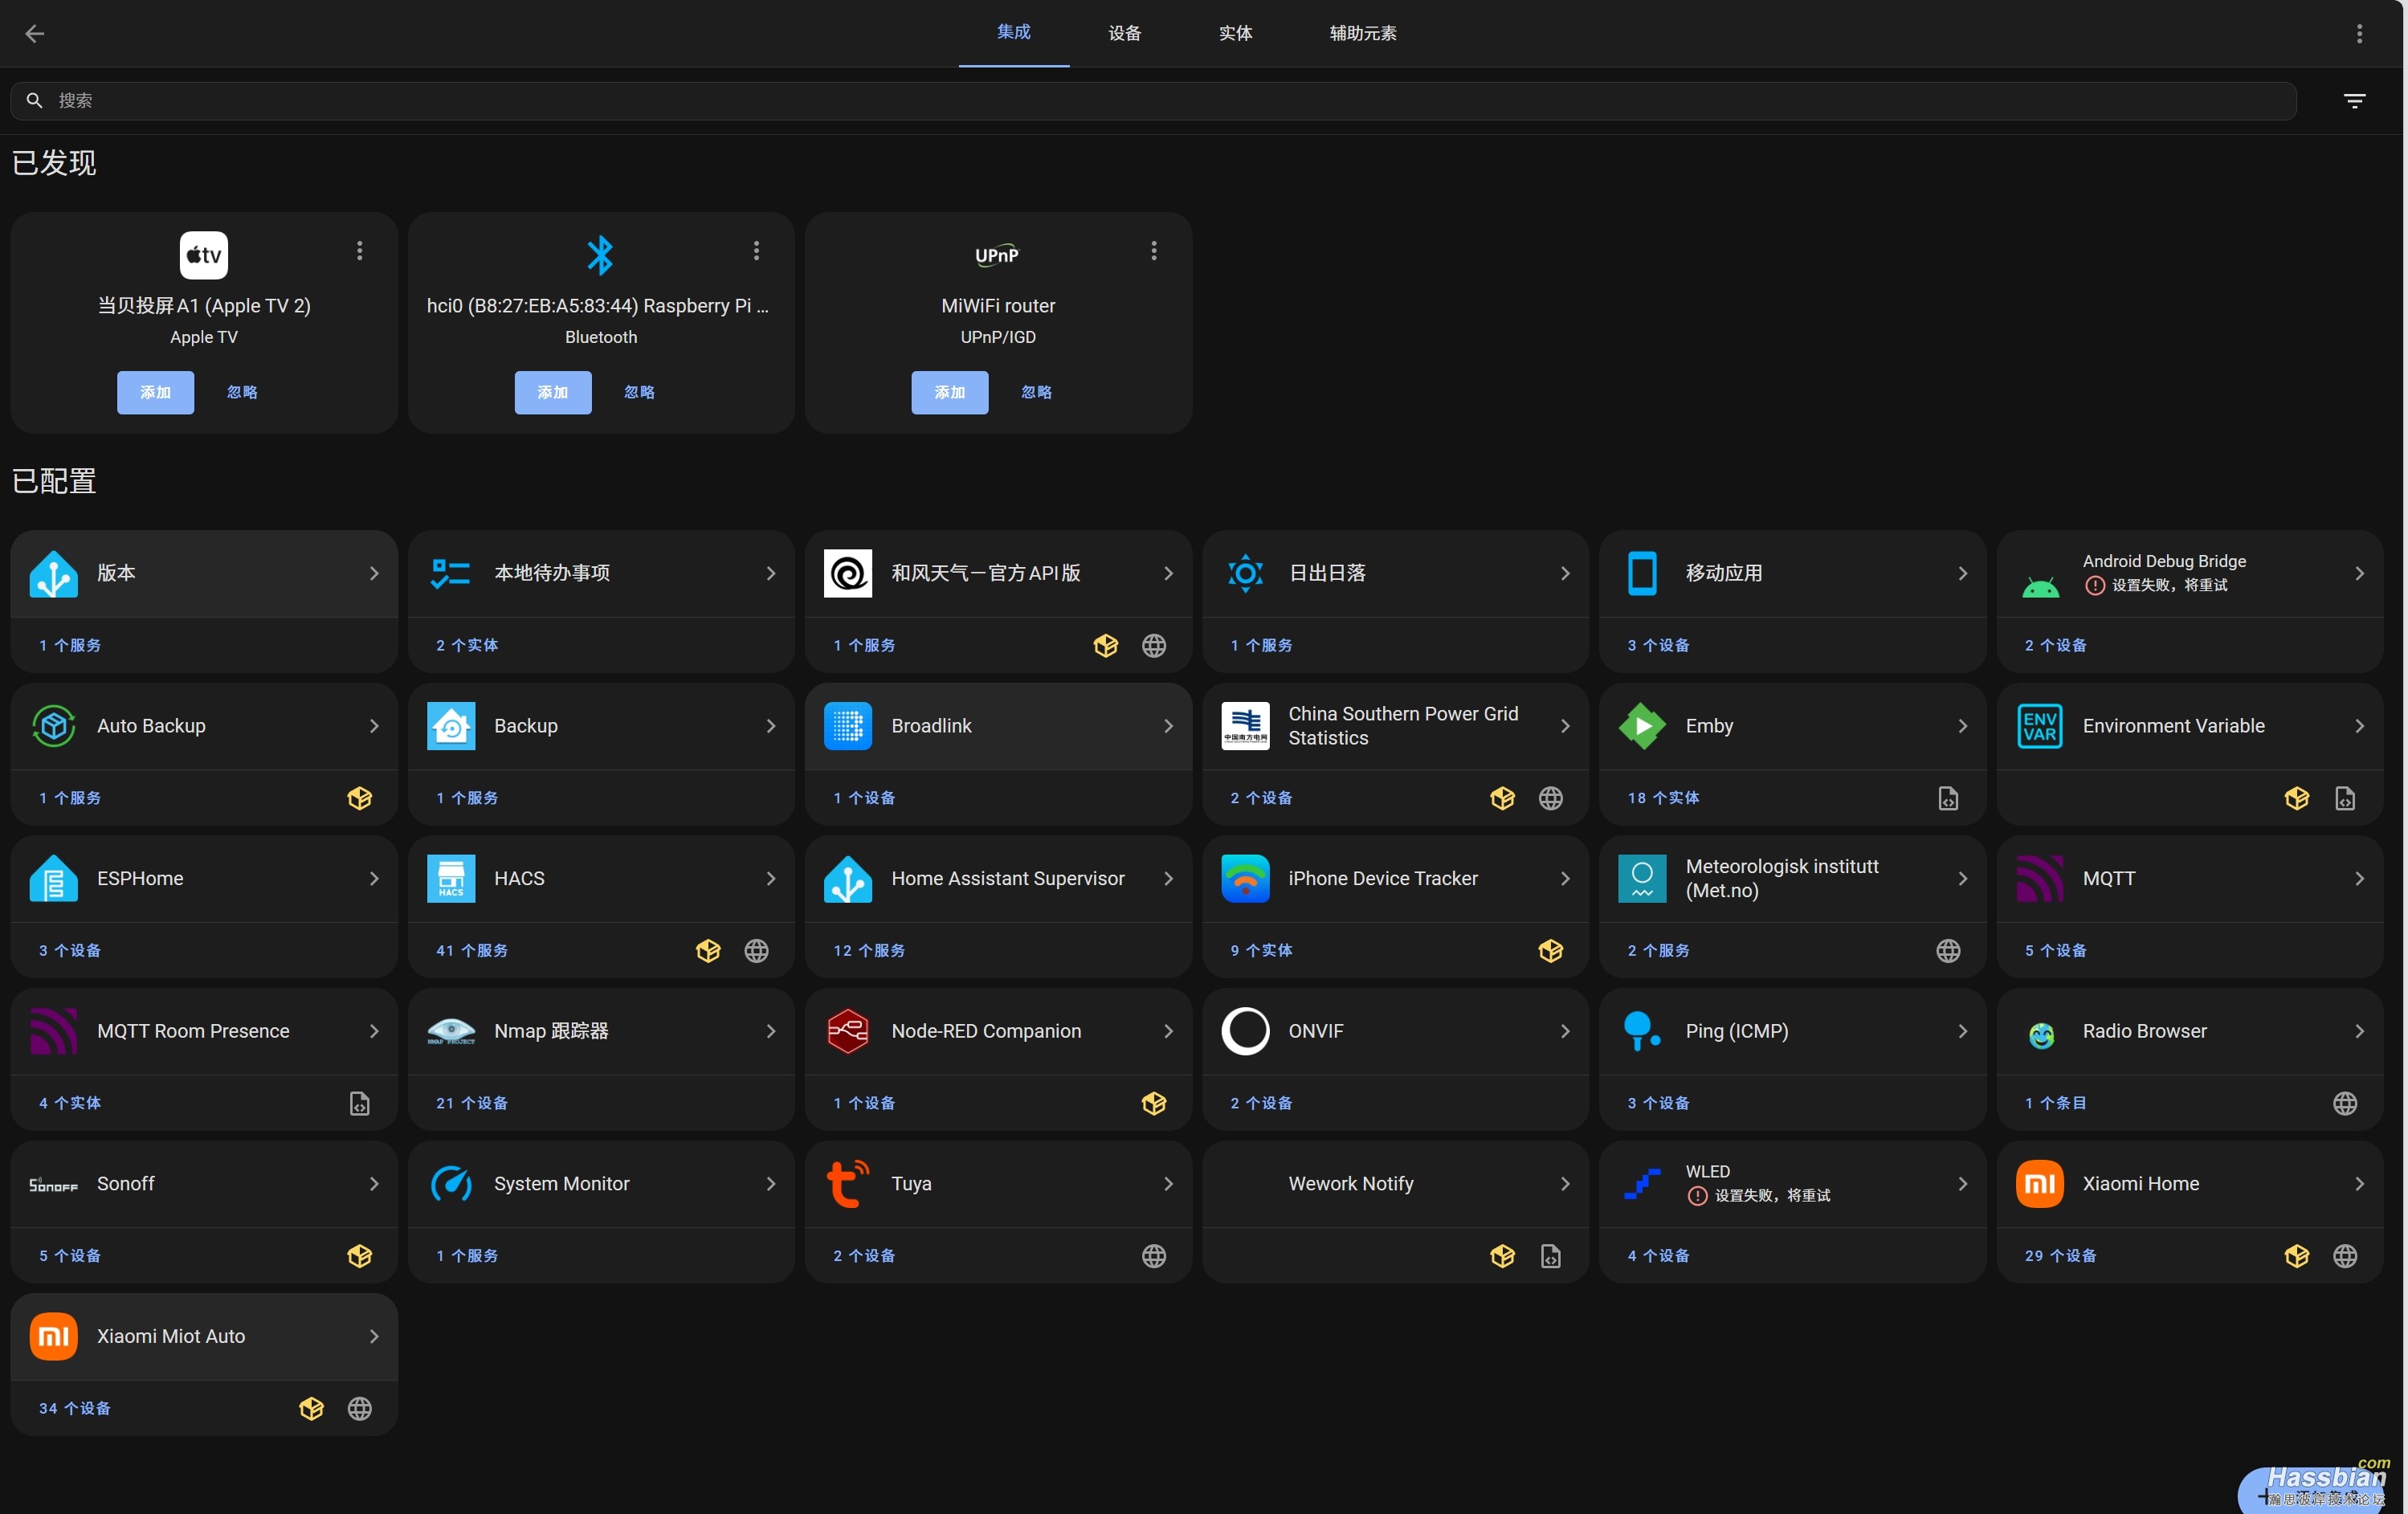Open the filter options icon
The image size is (2408, 1514).
(2354, 101)
